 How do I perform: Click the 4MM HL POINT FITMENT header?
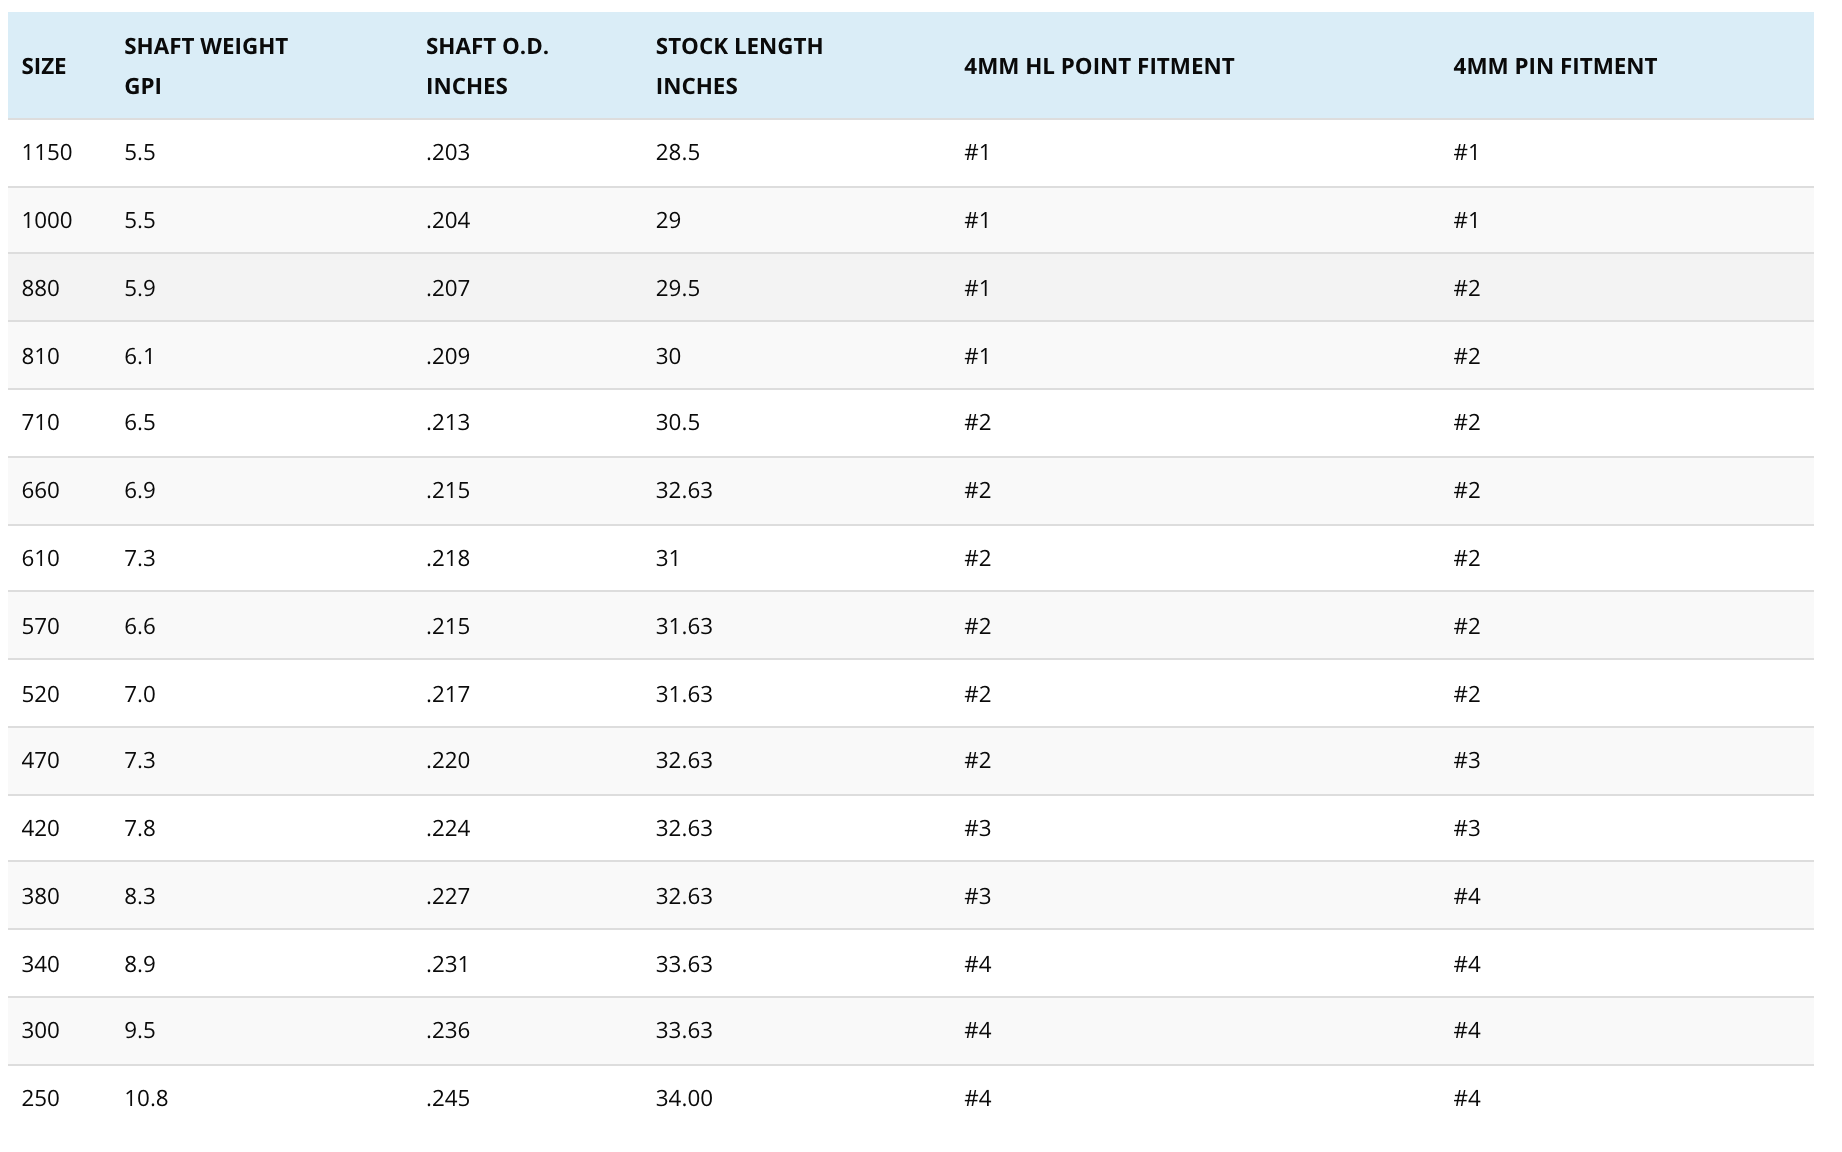click(1099, 66)
